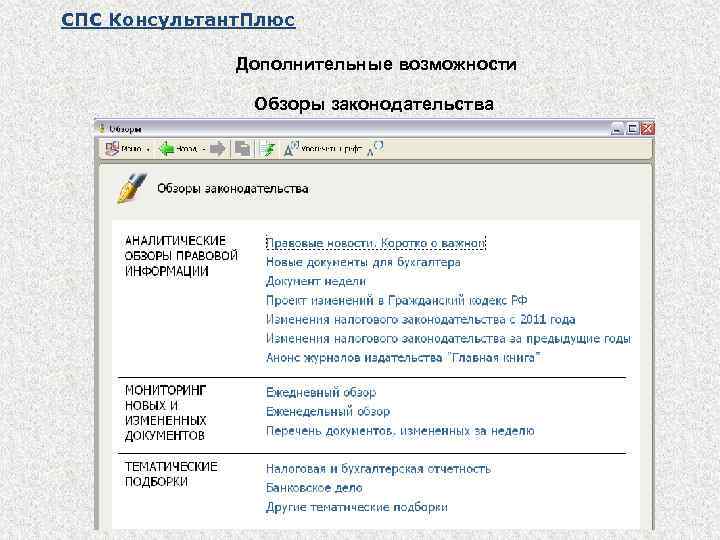Open Проект изменений в Гражданский кодекс РФ
The height and width of the screenshot is (540, 720).
tap(396, 300)
